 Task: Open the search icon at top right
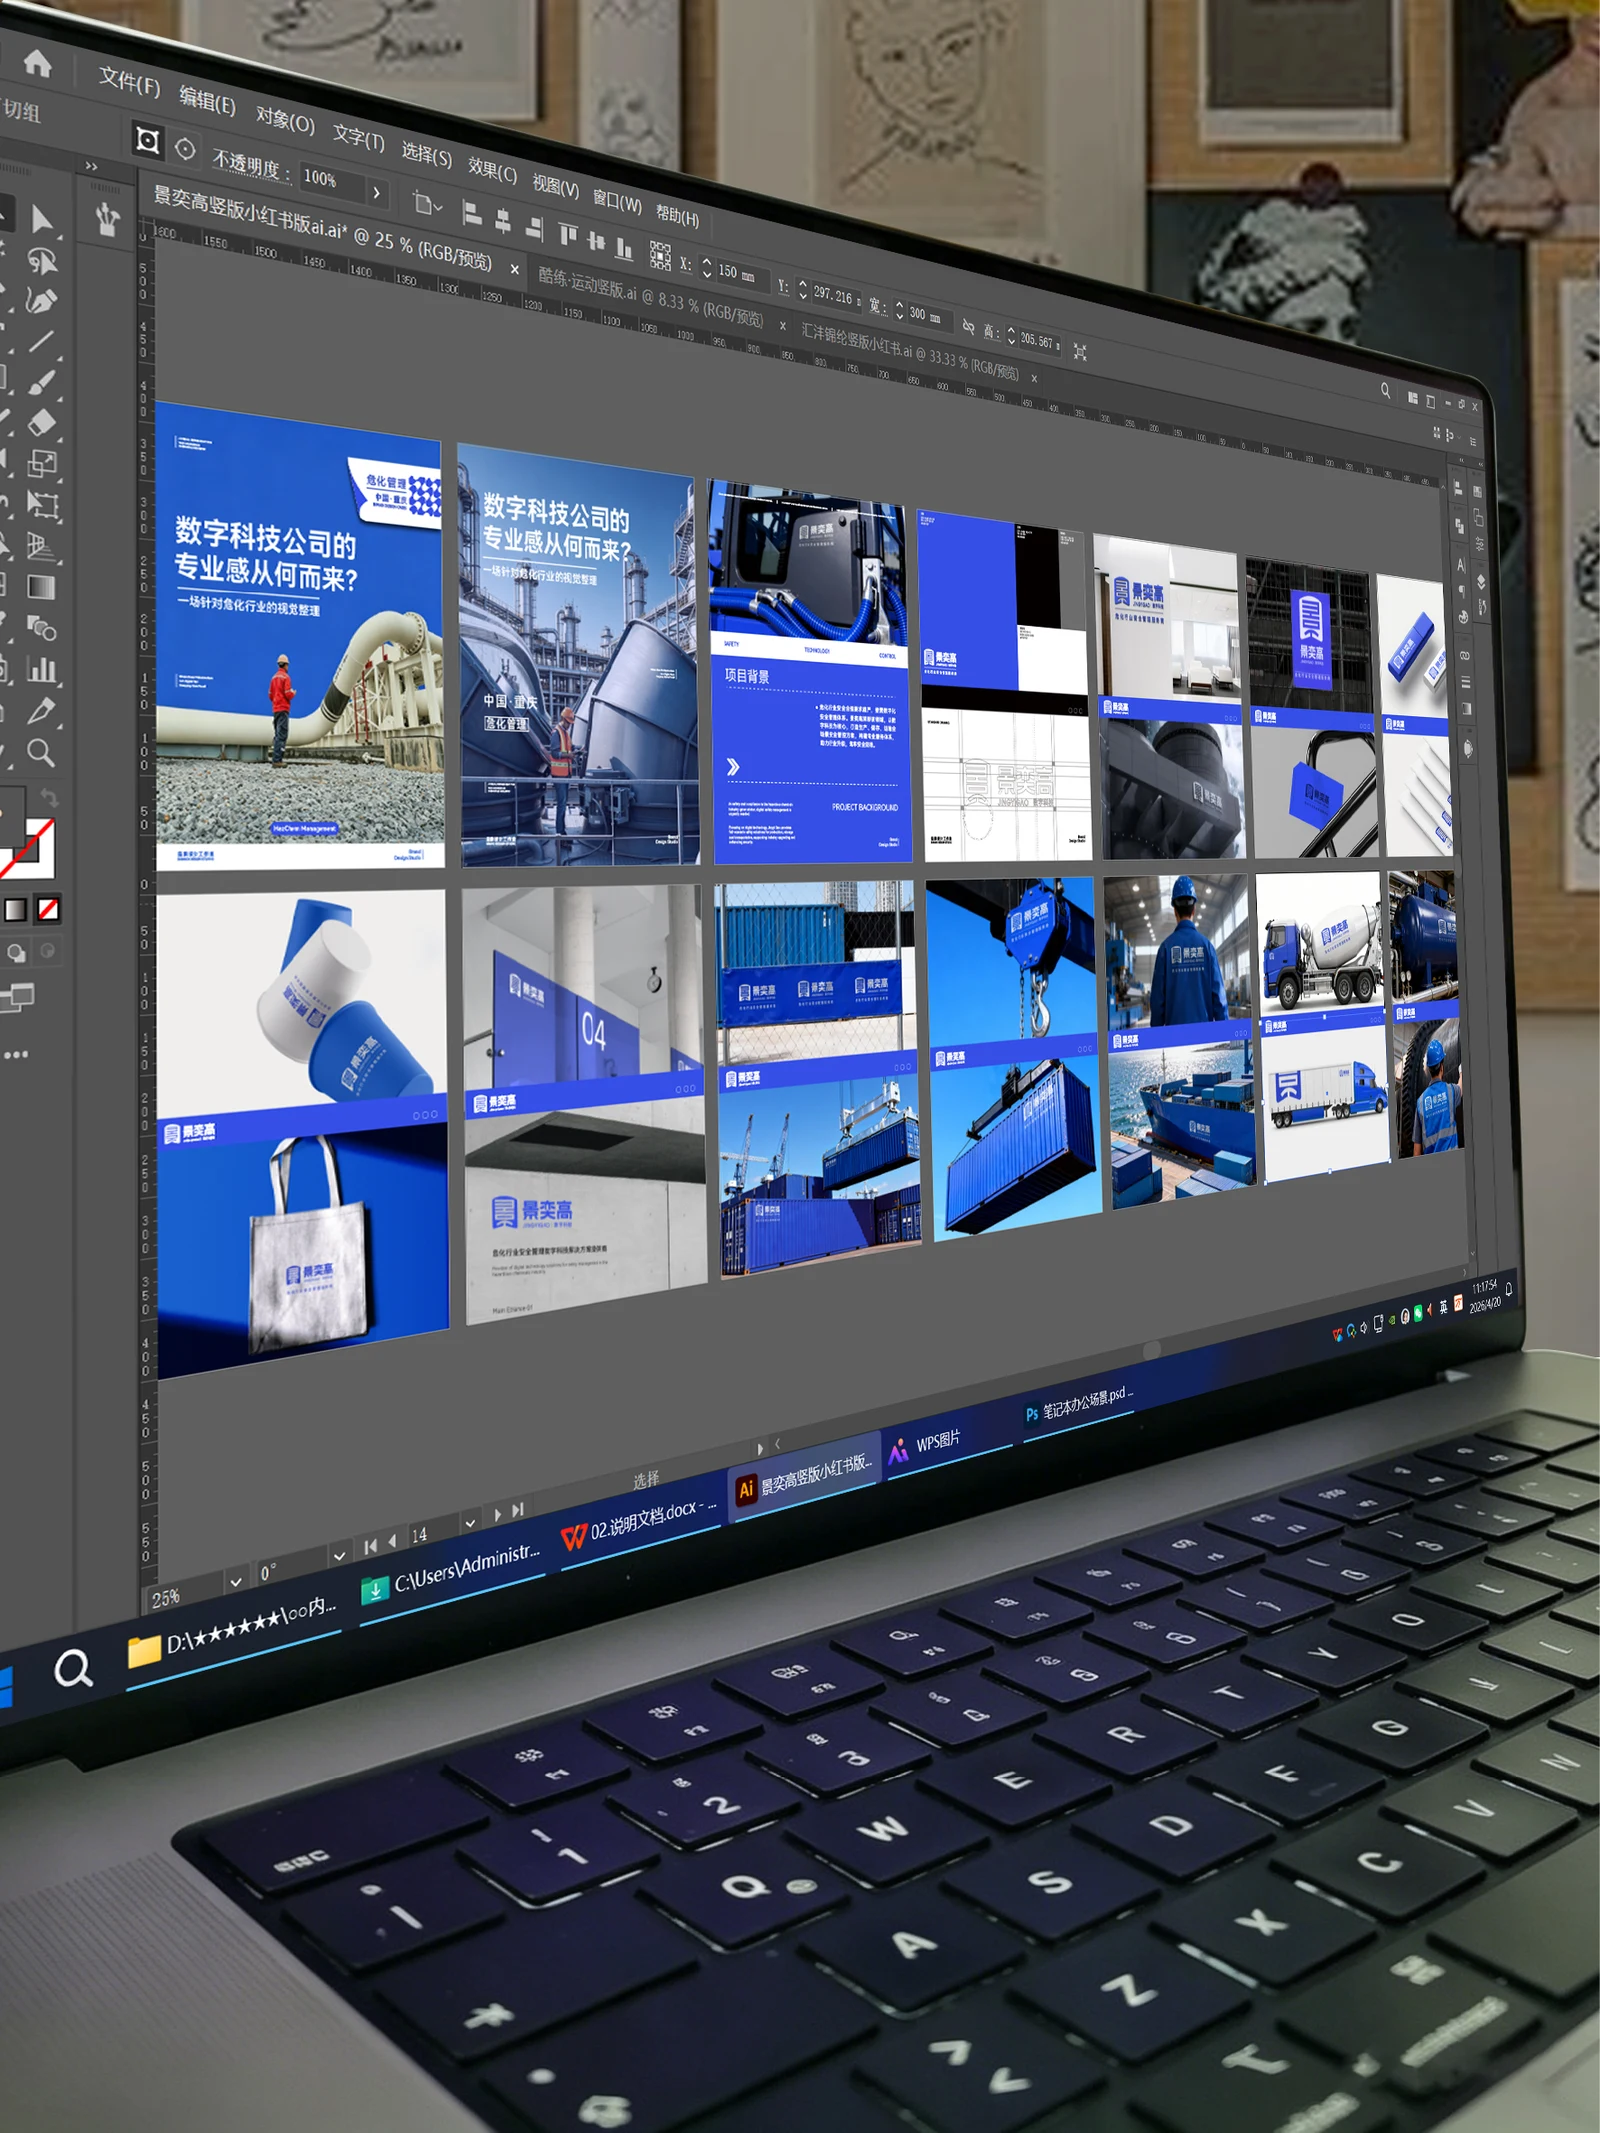coord(1385,390)
